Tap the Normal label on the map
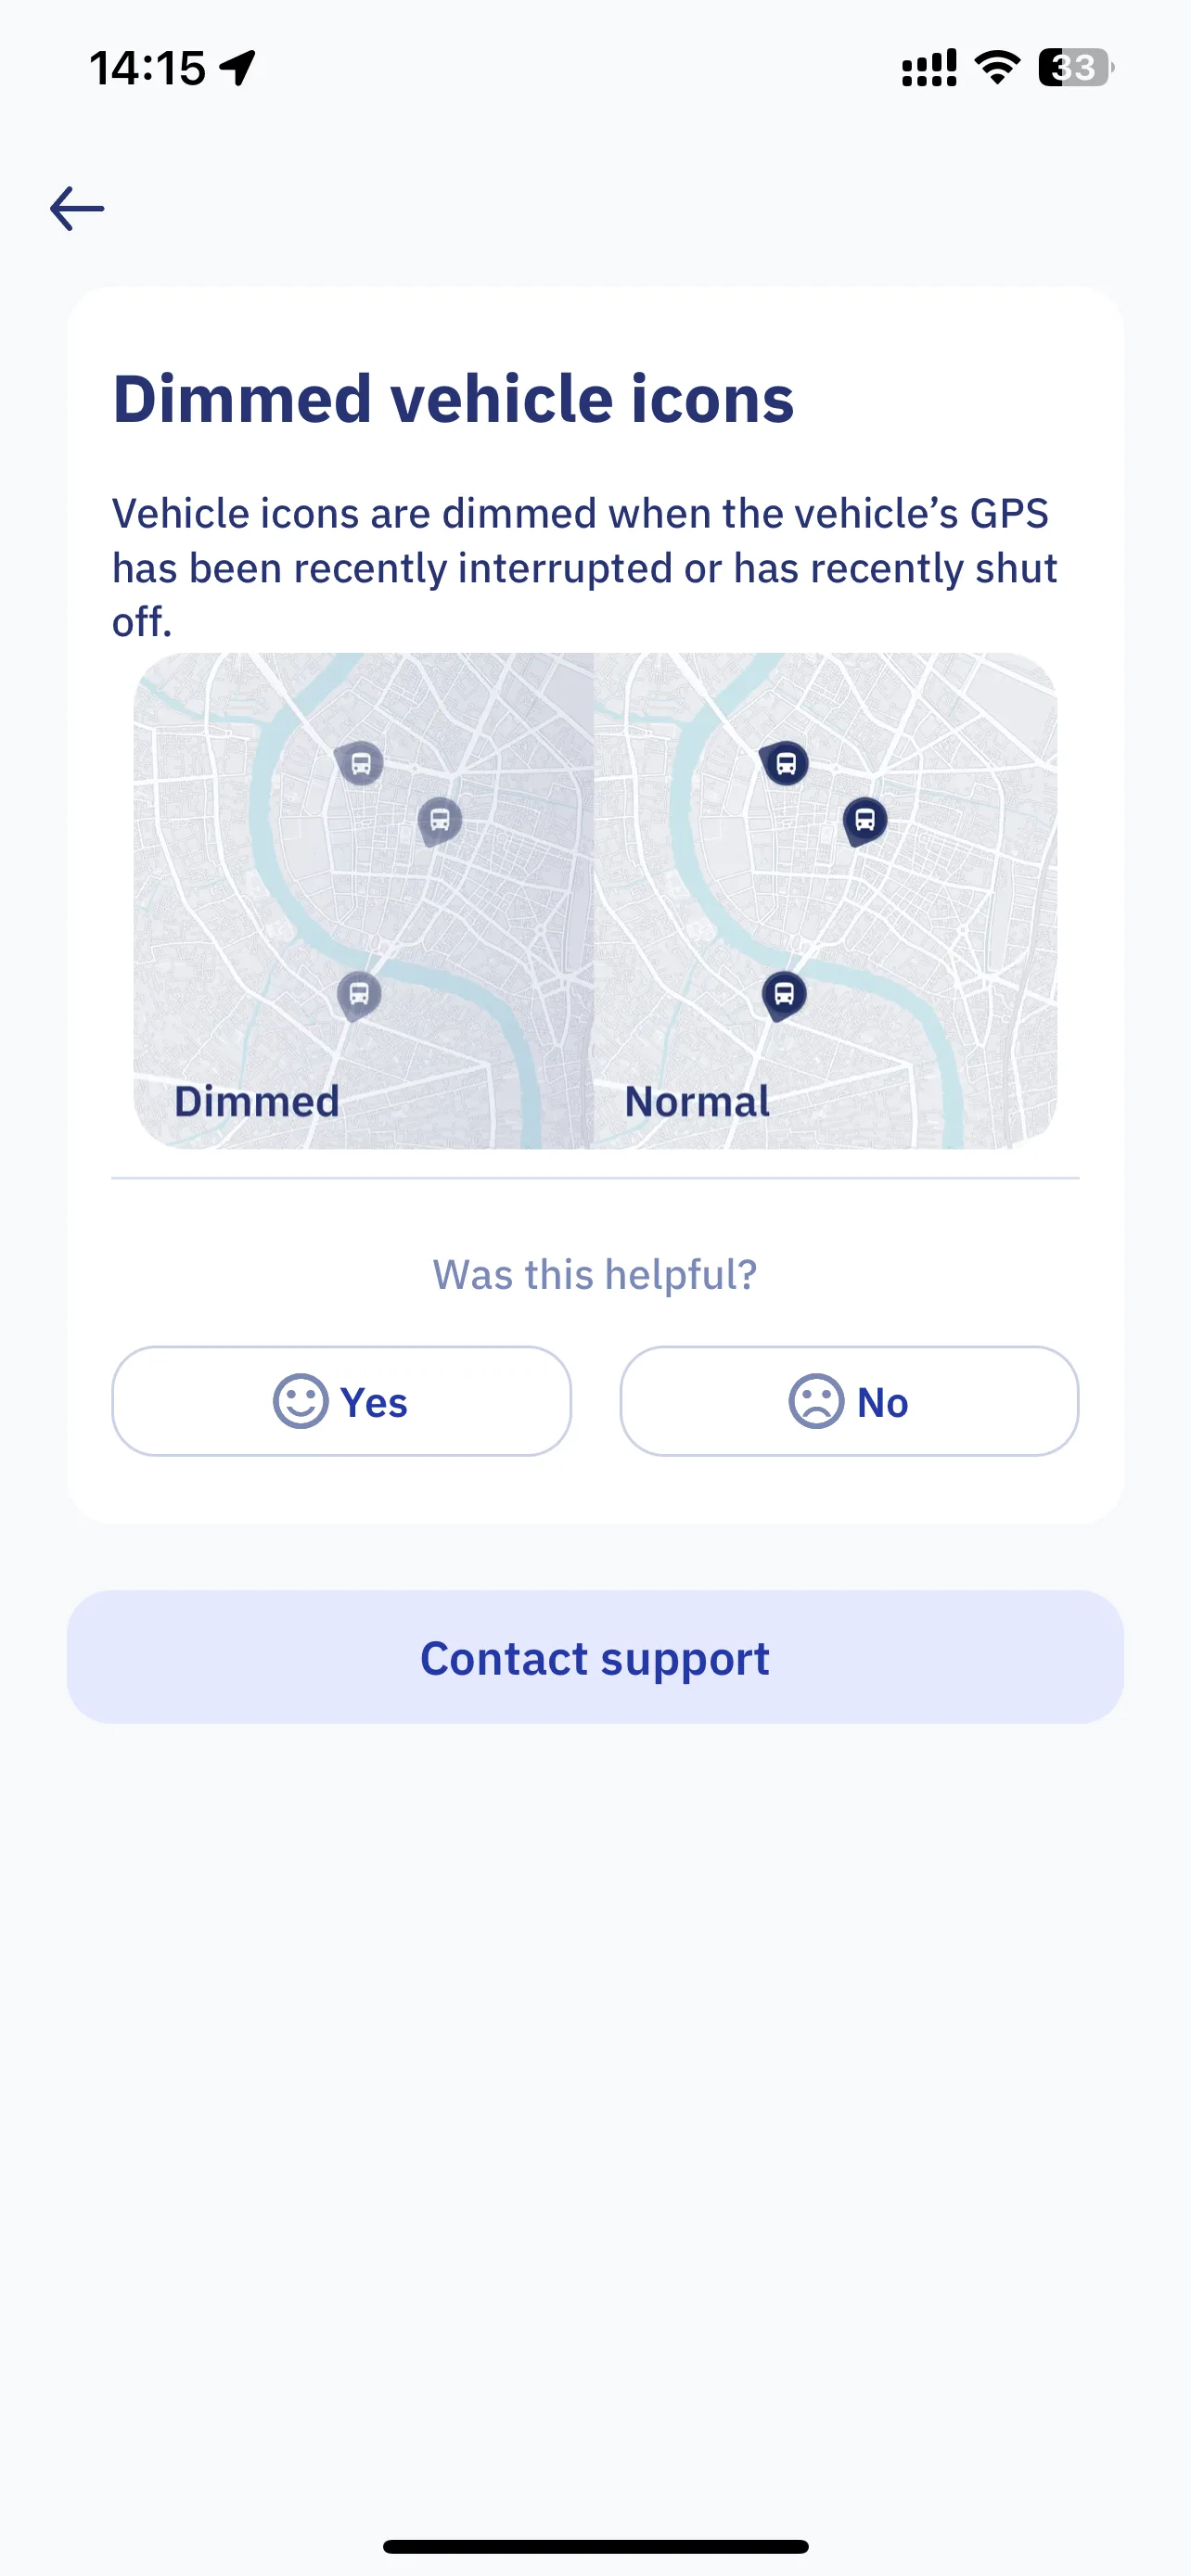1191x2576 pixels. [697, 1102]
